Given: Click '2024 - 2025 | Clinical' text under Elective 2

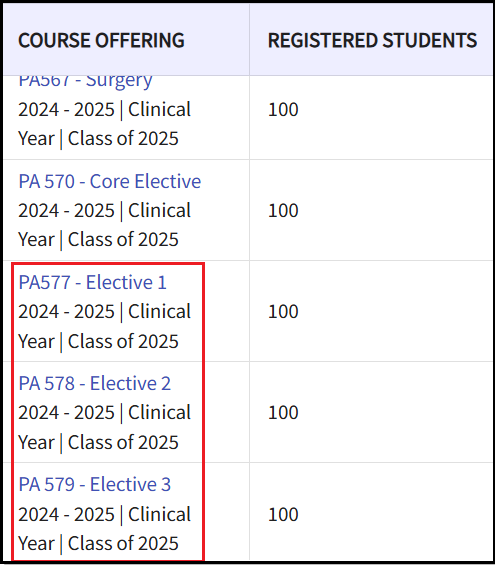Looking at the screenshot, I should coord(104,412).
